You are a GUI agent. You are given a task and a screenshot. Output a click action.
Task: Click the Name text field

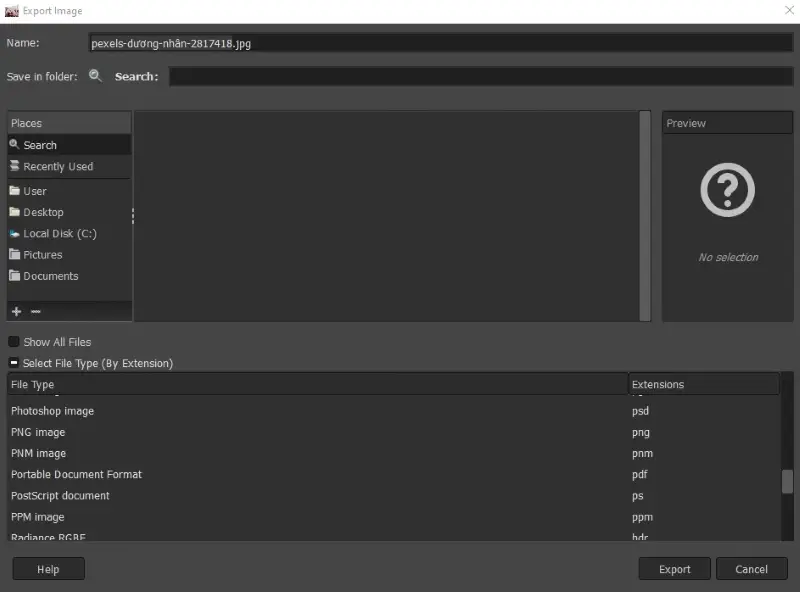[x=440, y=43]
